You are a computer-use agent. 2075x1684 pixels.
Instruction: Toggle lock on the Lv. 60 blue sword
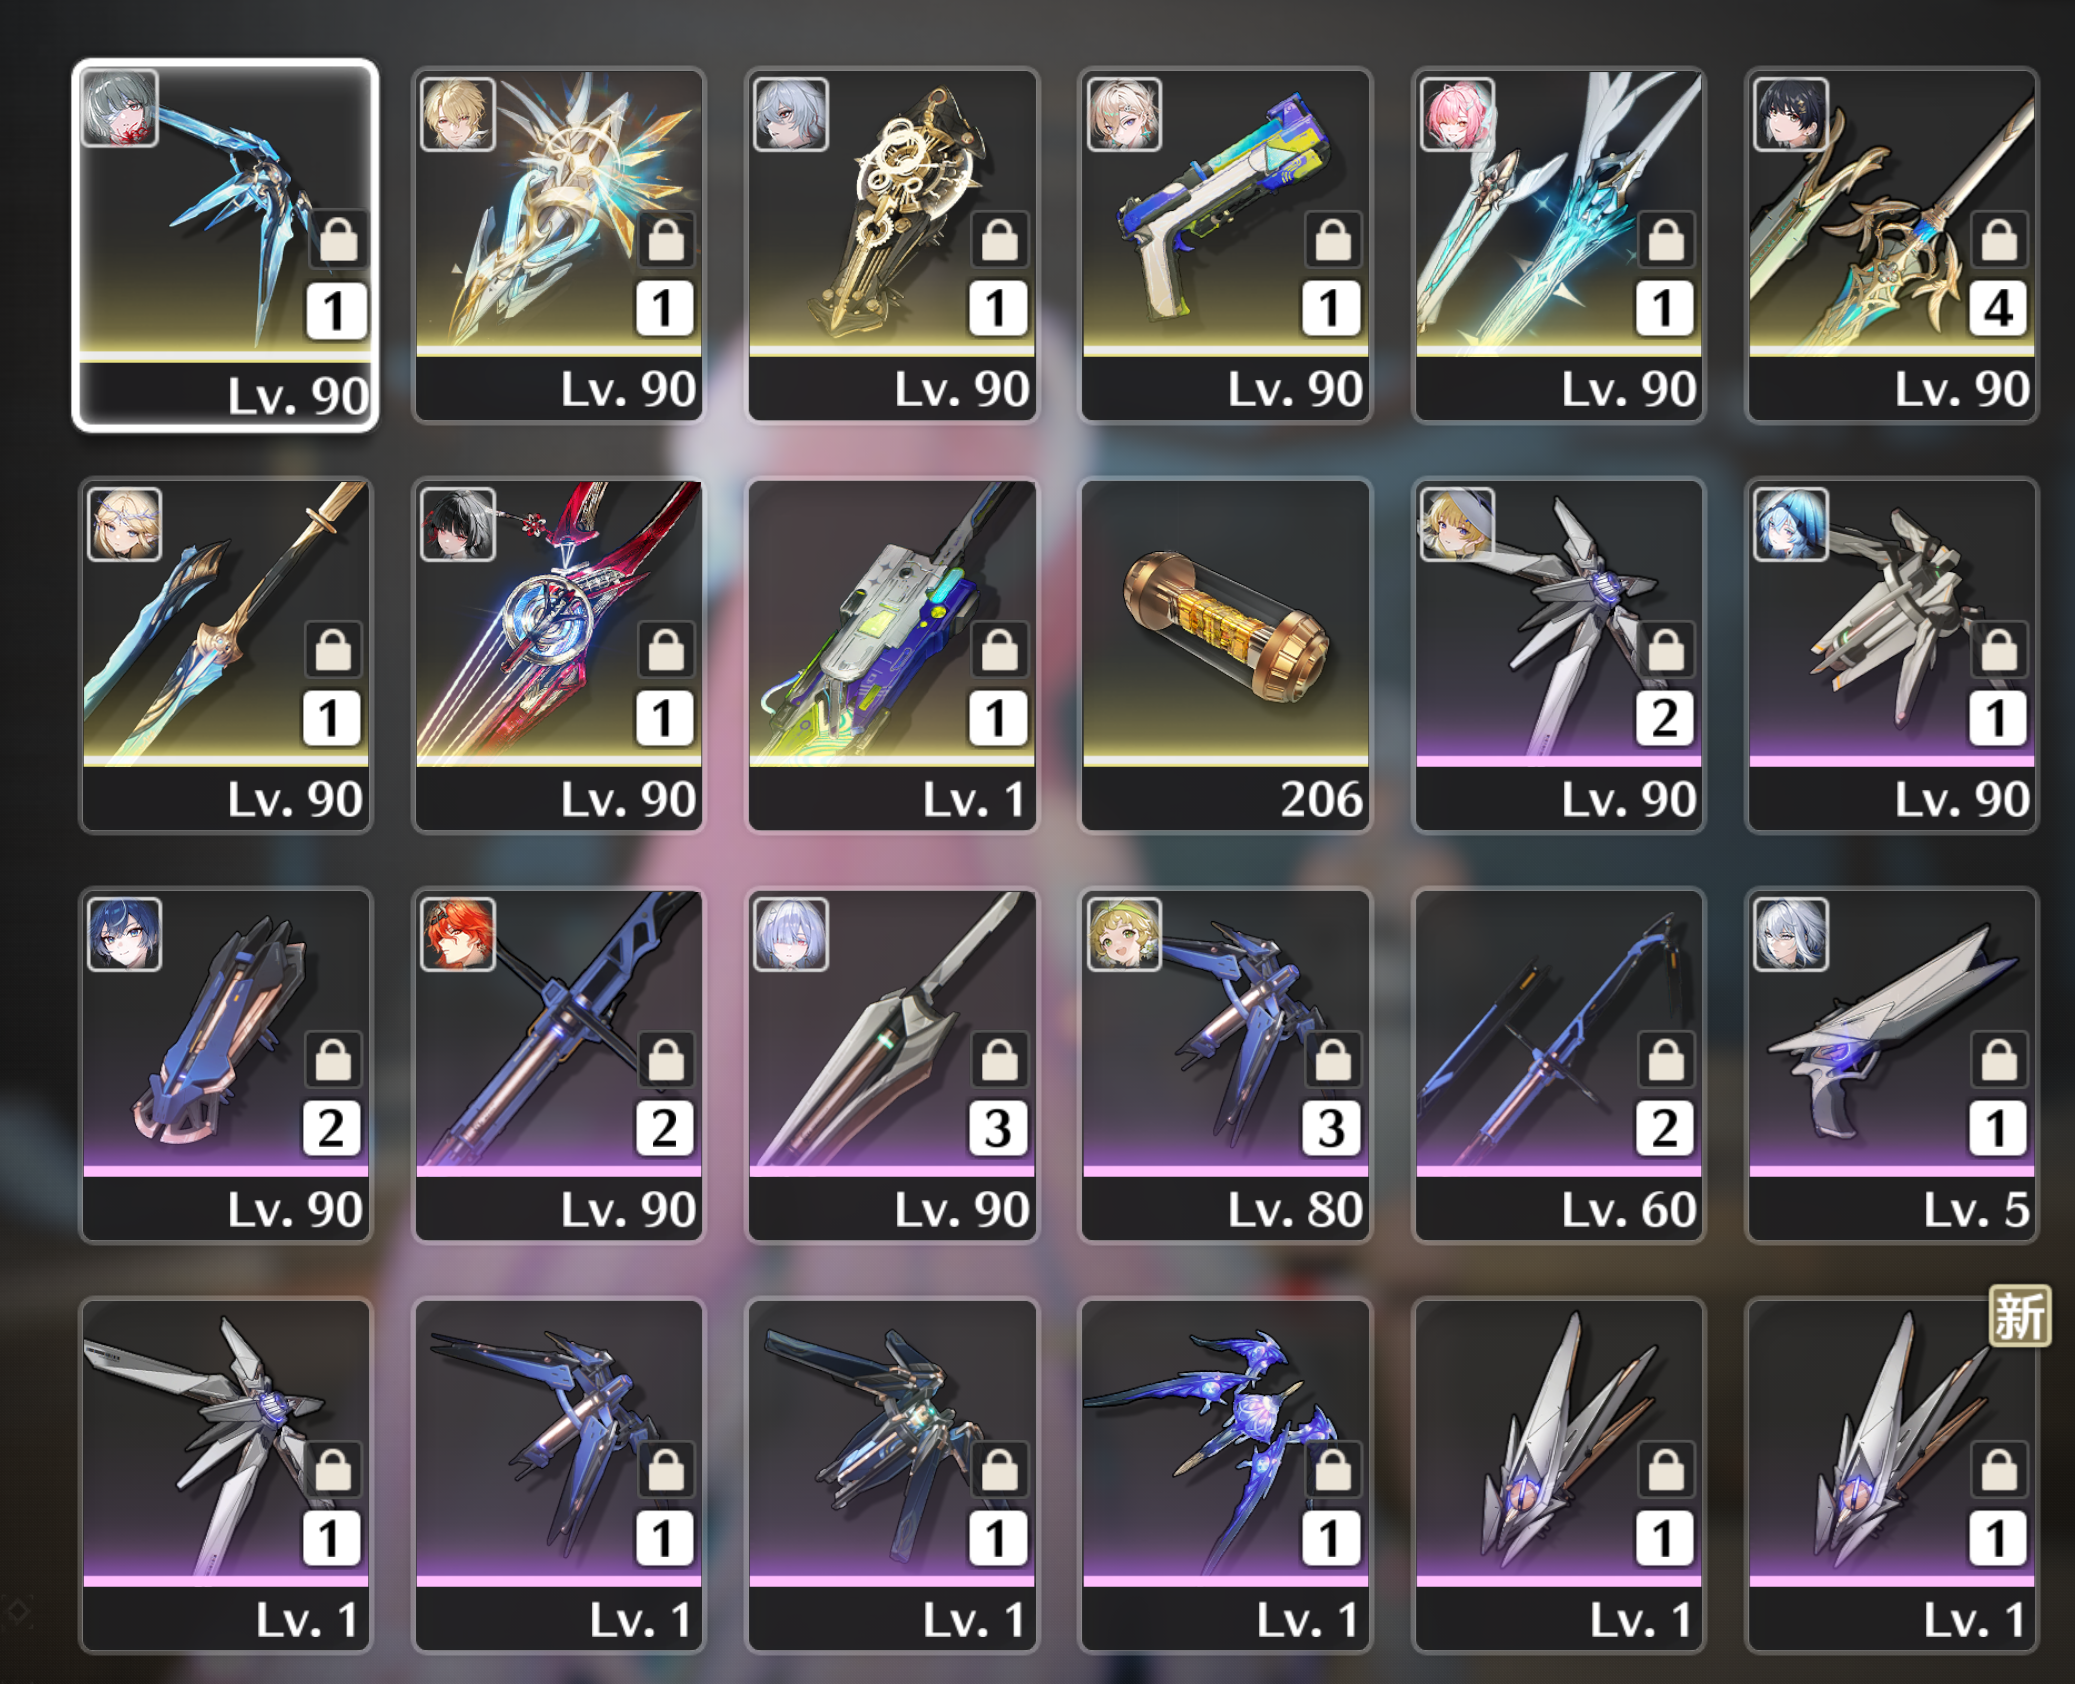[1666, 1060]
